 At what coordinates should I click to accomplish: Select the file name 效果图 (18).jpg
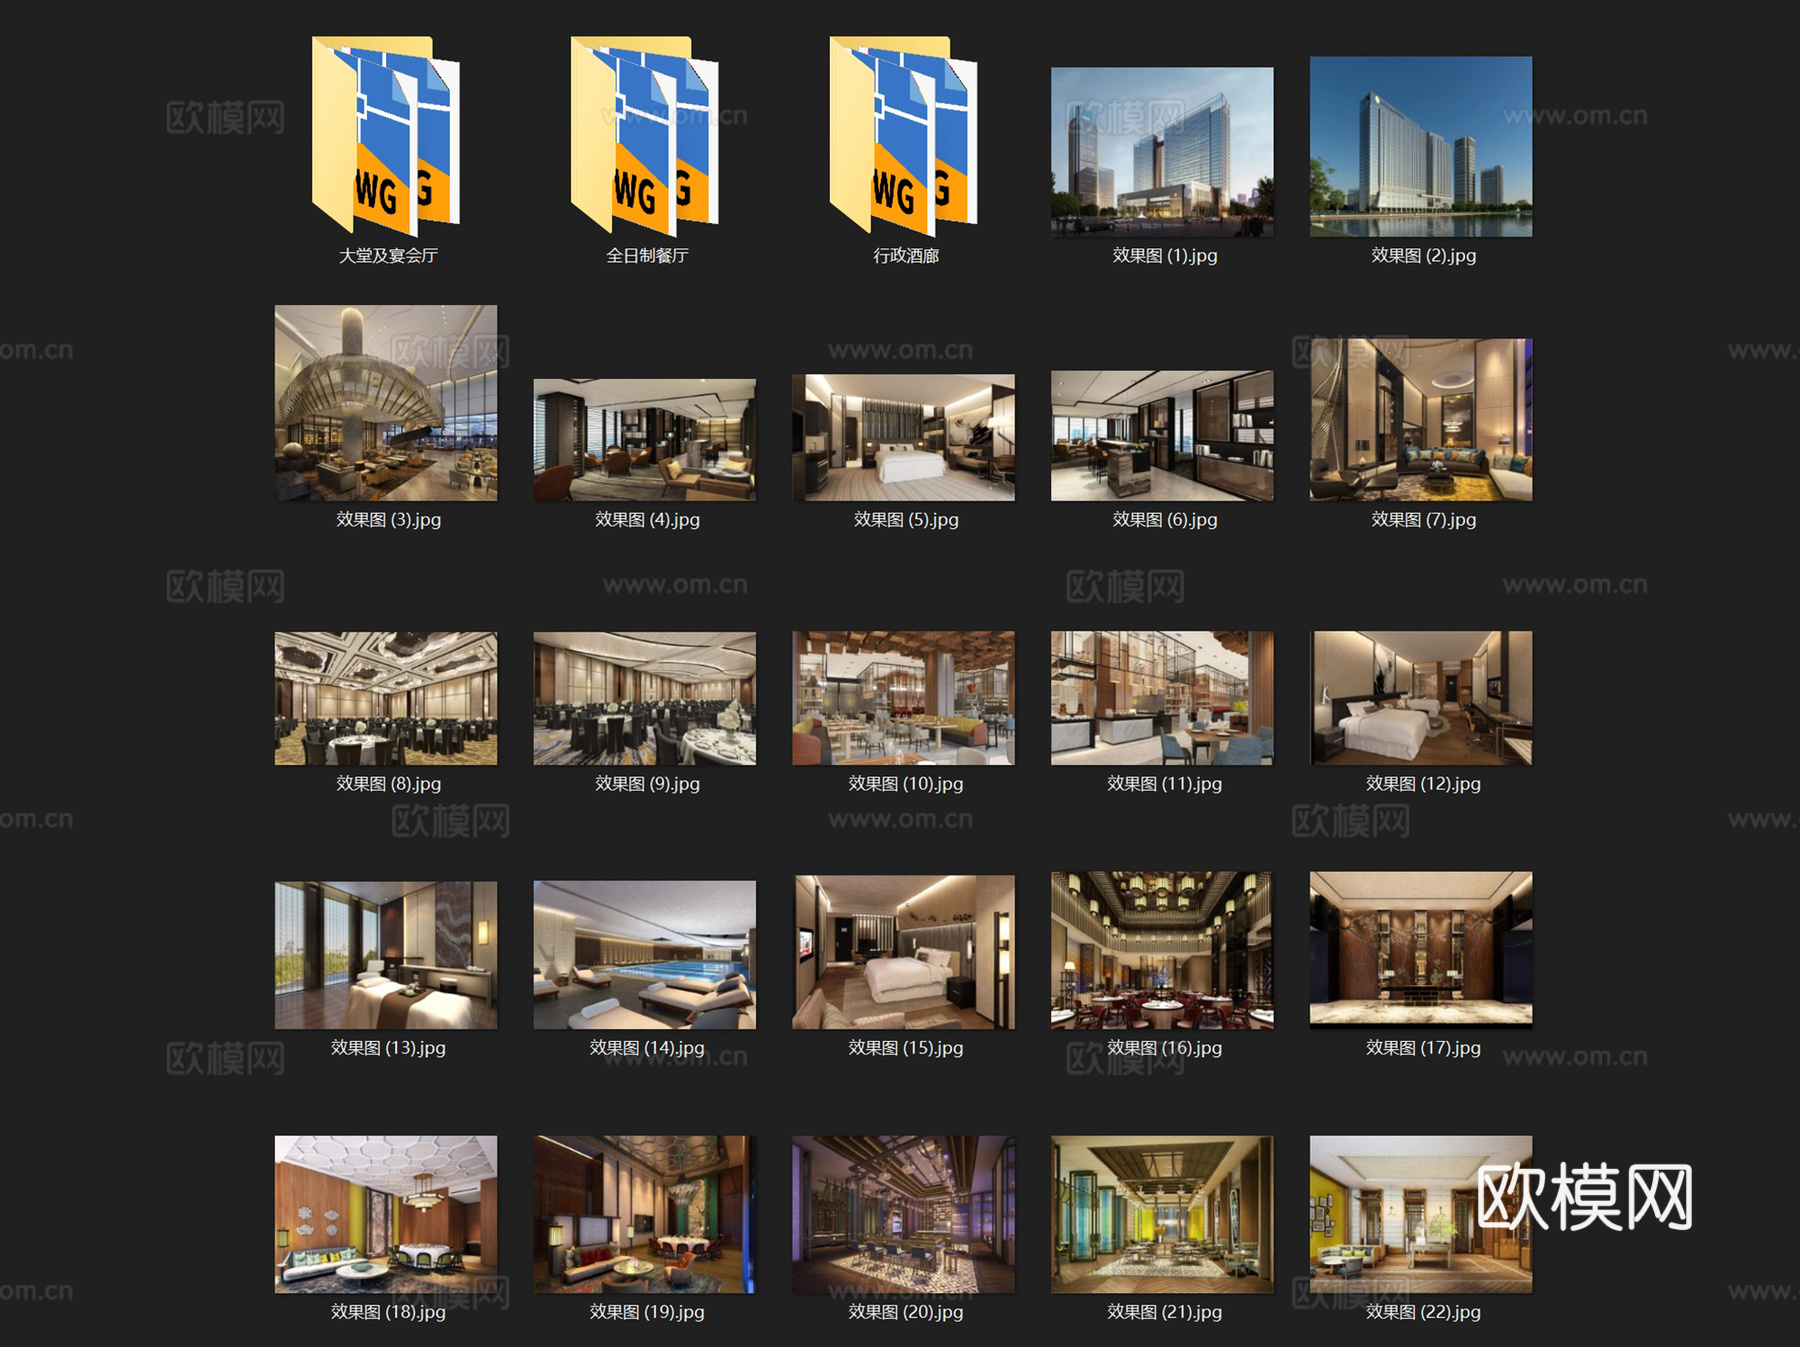[388, 1312]
